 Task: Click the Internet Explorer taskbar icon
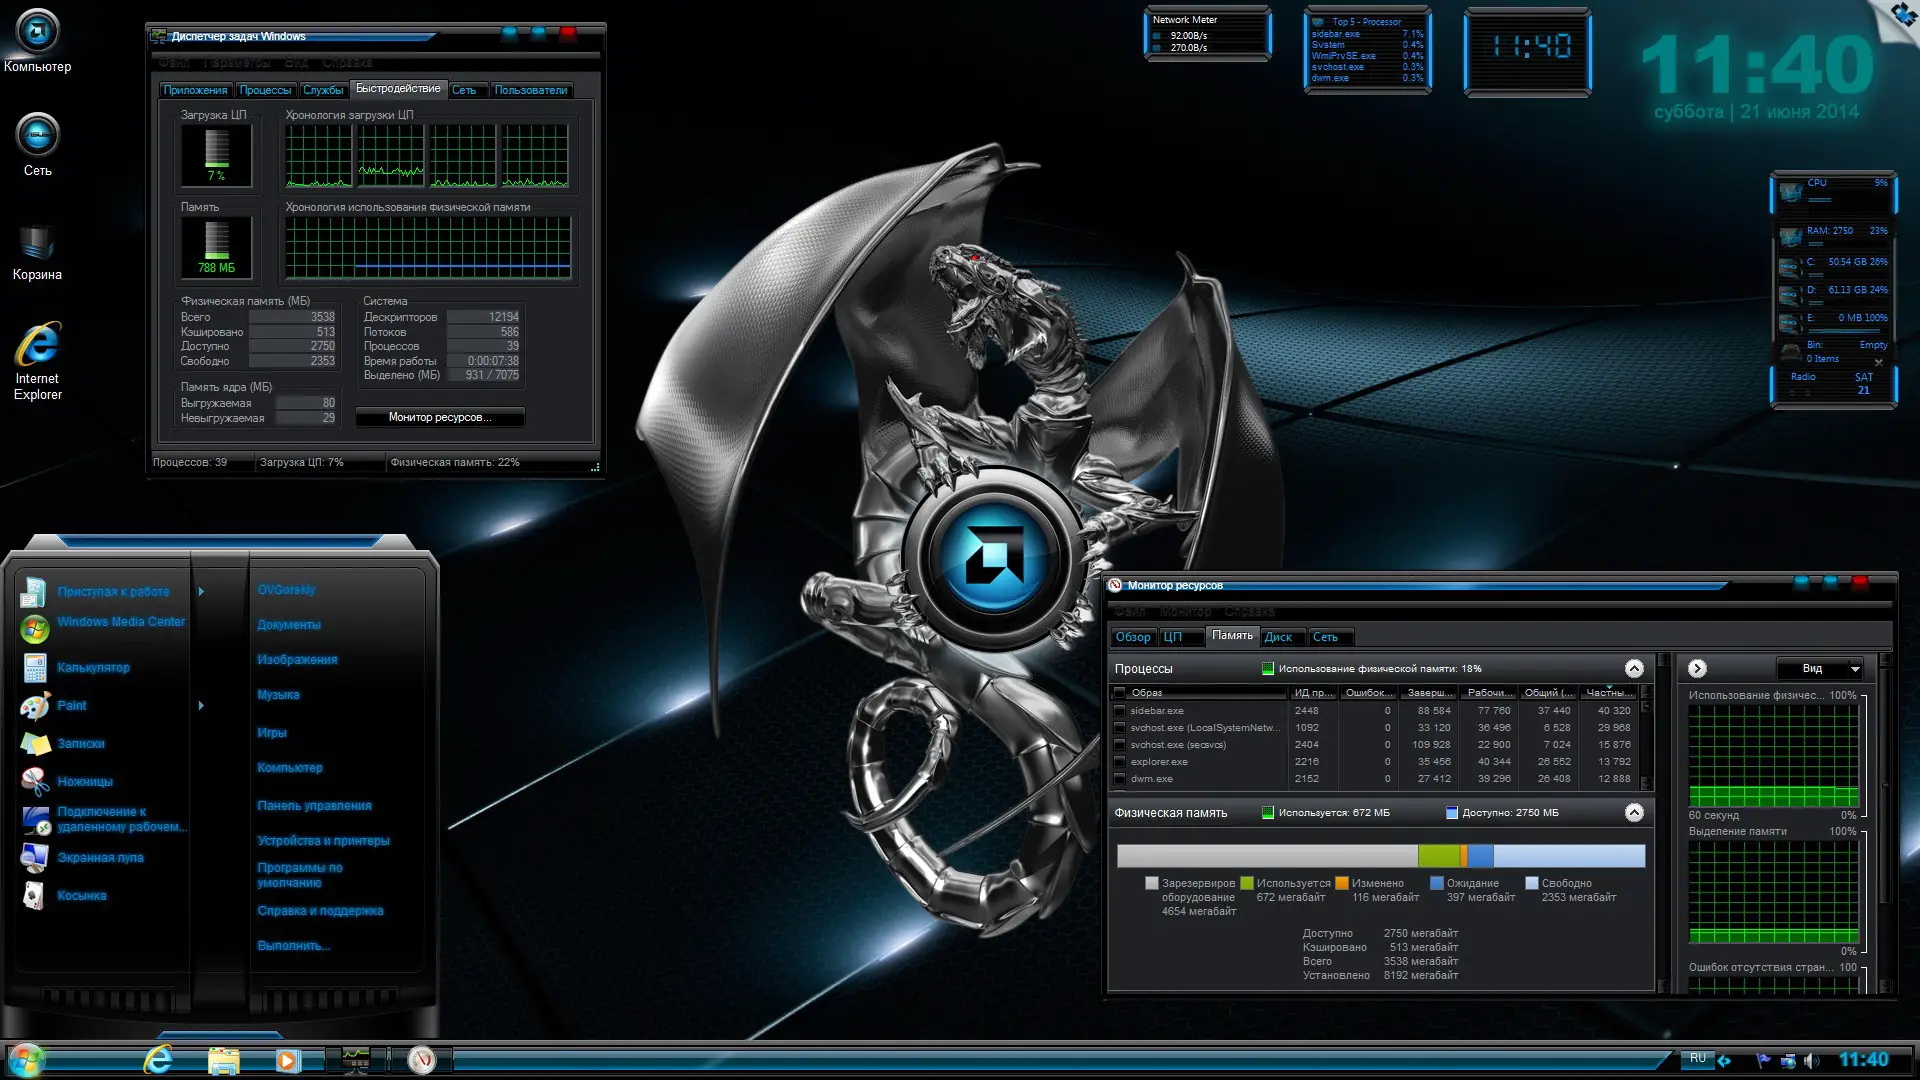coord(158,1059)
